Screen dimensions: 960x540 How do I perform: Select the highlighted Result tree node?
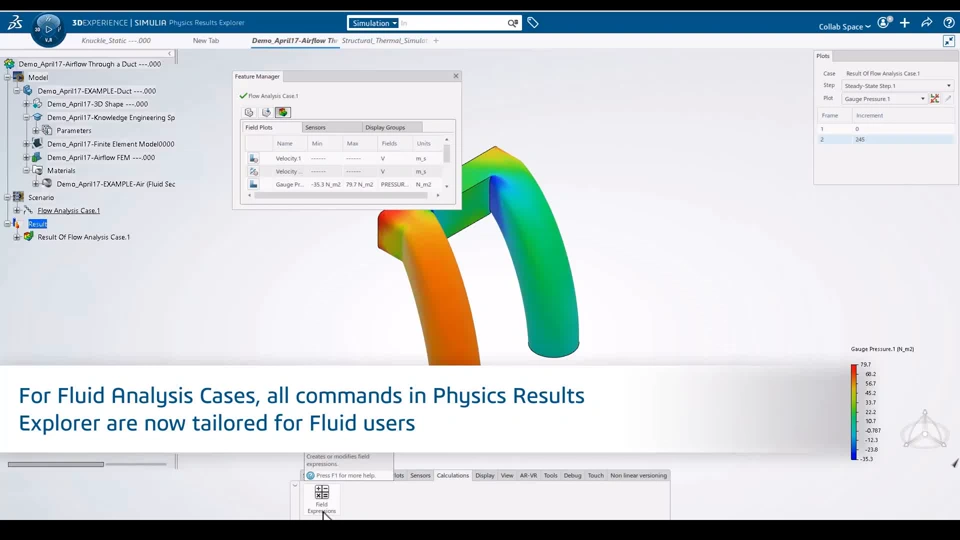click(x=37, y=223)
